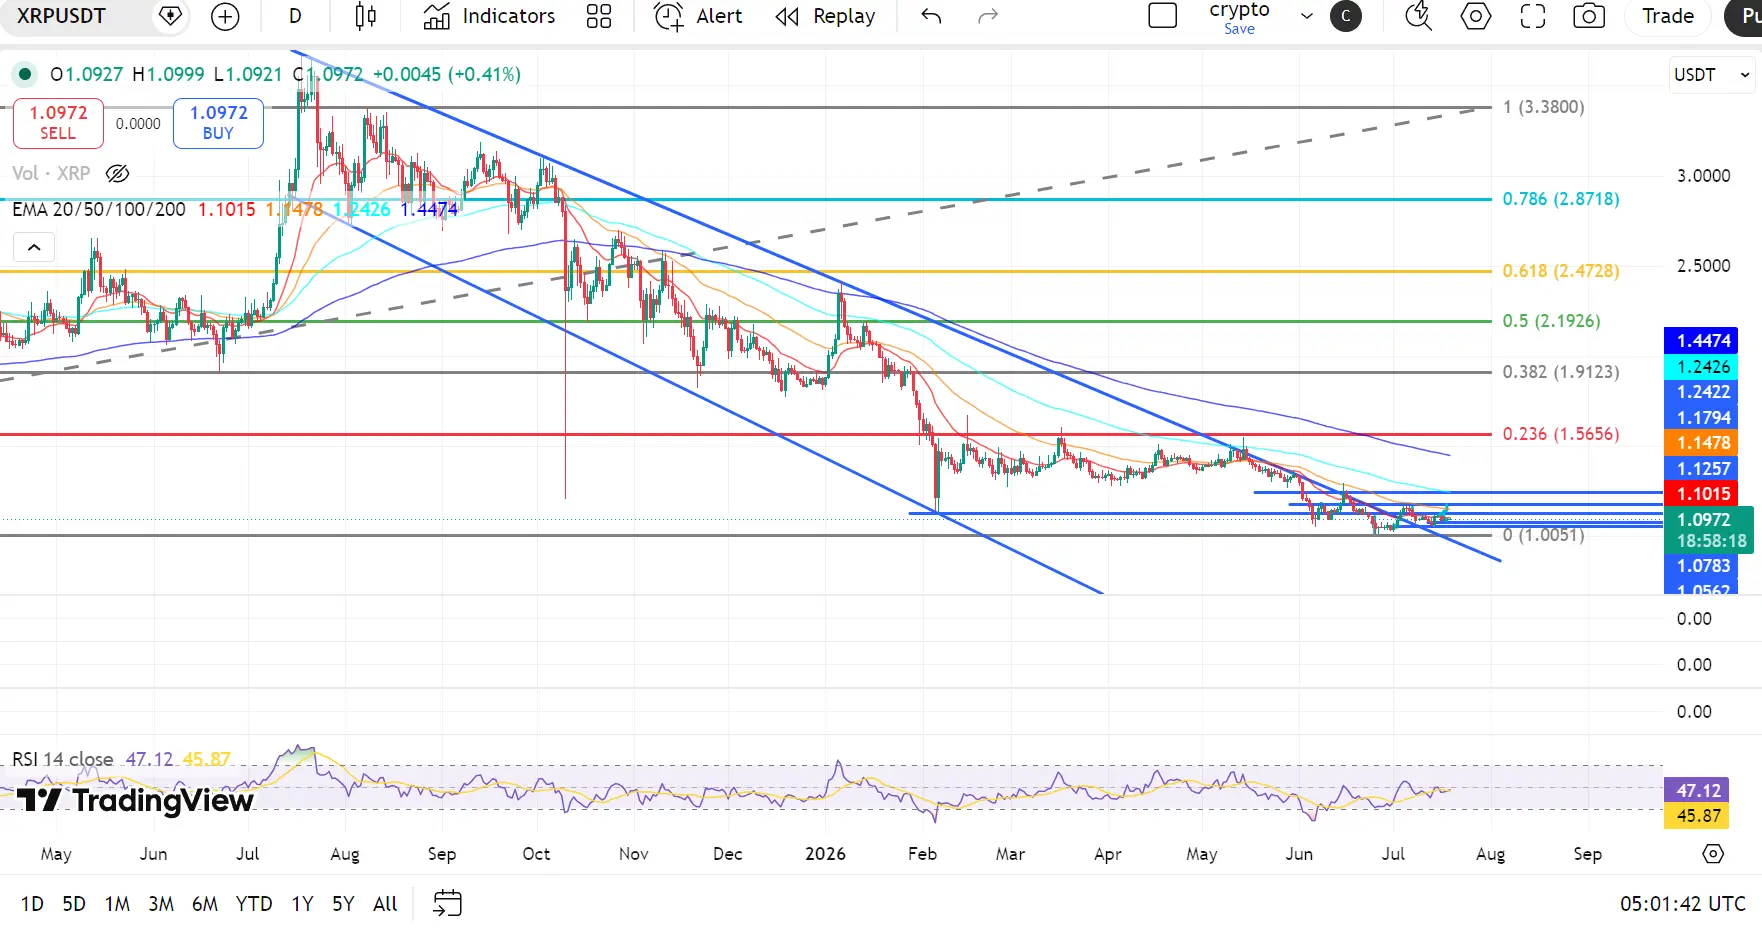This screenshot has height=931, width=1762.
Task: Toggle the price scale settings at the bottom right
Action: [x=1713, y=853]
